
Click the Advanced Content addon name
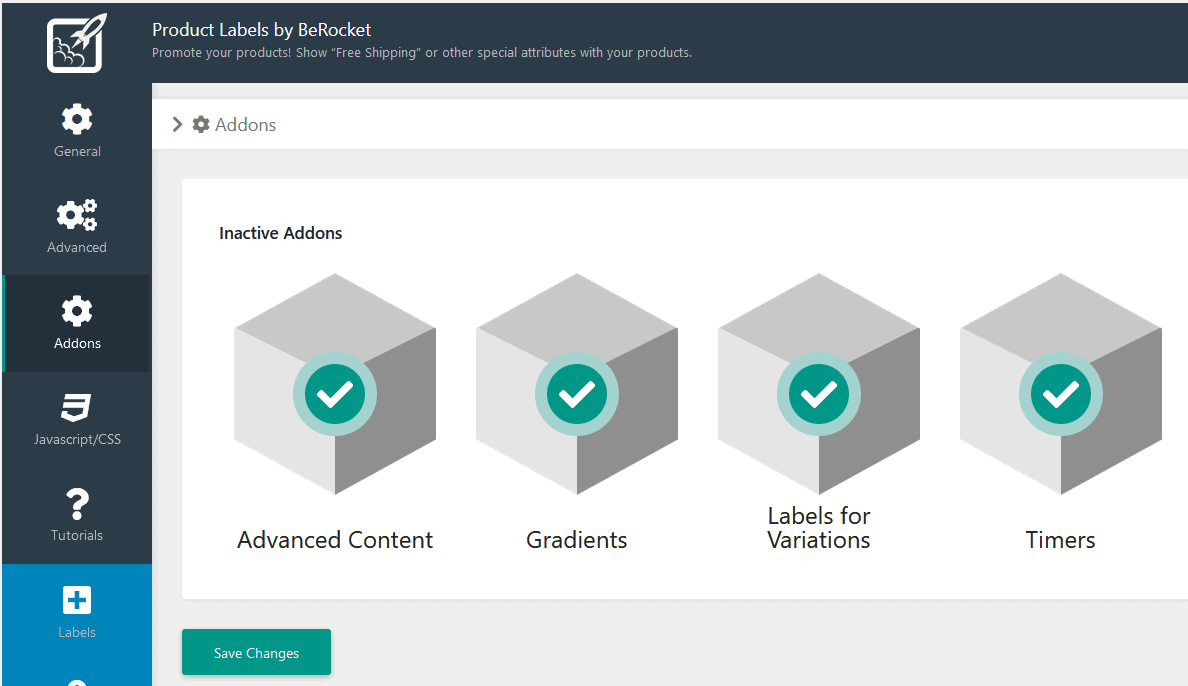pyautogui.click(x=335, y=540)
